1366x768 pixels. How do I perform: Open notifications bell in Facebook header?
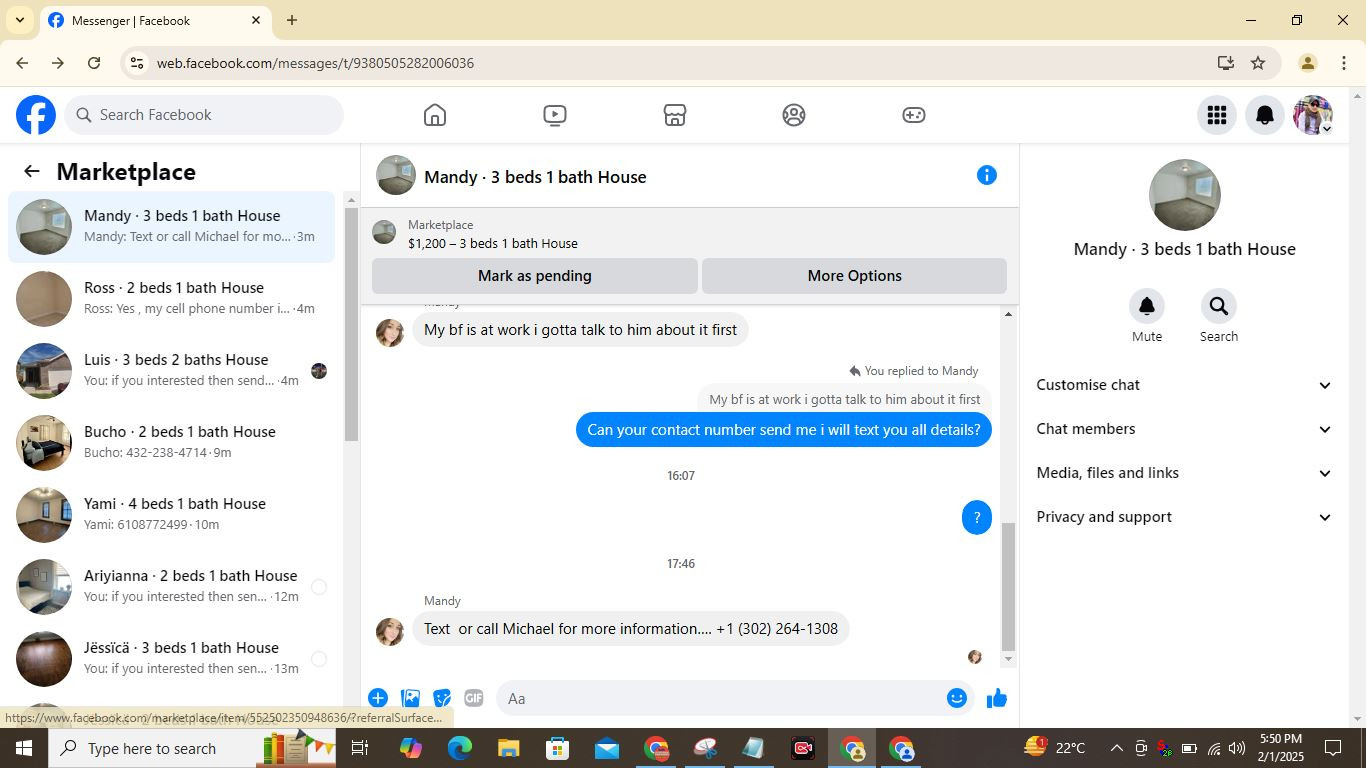[x=1265, y=115]
